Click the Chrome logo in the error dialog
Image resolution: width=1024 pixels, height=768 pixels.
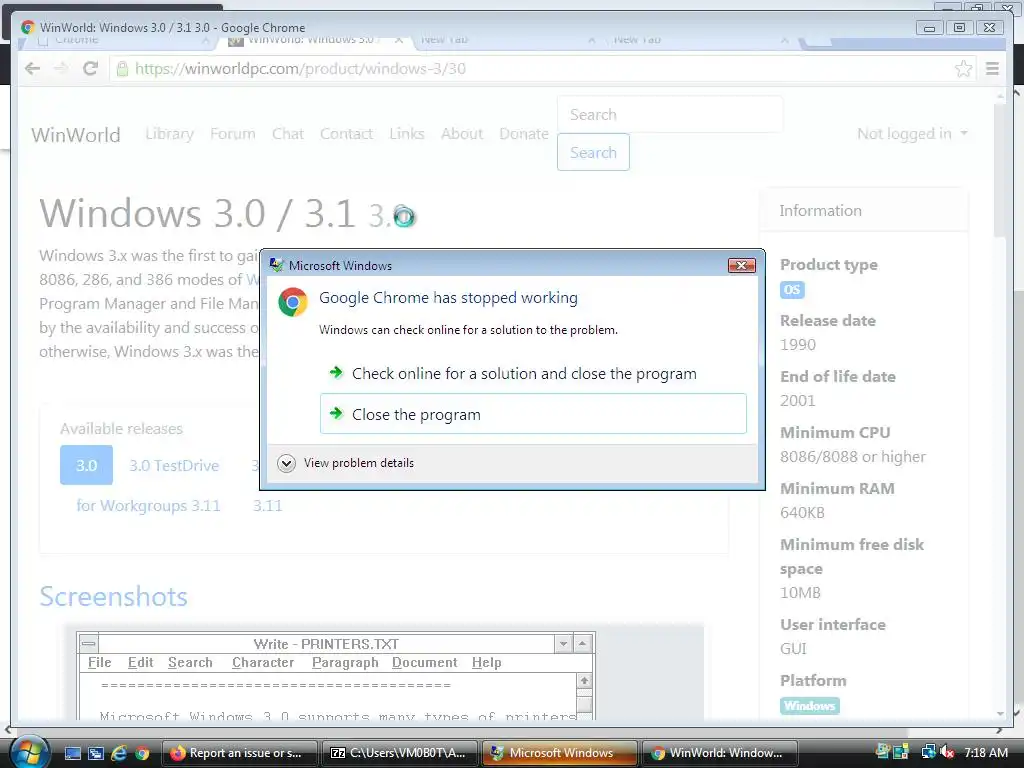click(x=293, y=302)
